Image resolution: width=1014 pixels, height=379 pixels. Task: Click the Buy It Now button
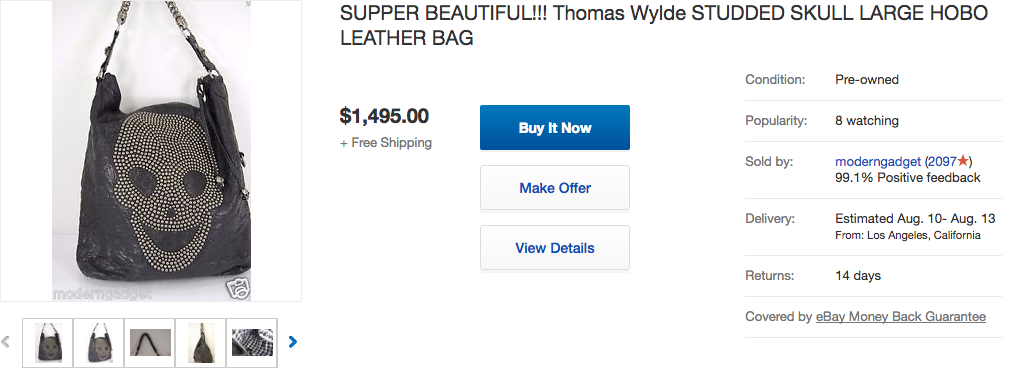click(554, 127)
